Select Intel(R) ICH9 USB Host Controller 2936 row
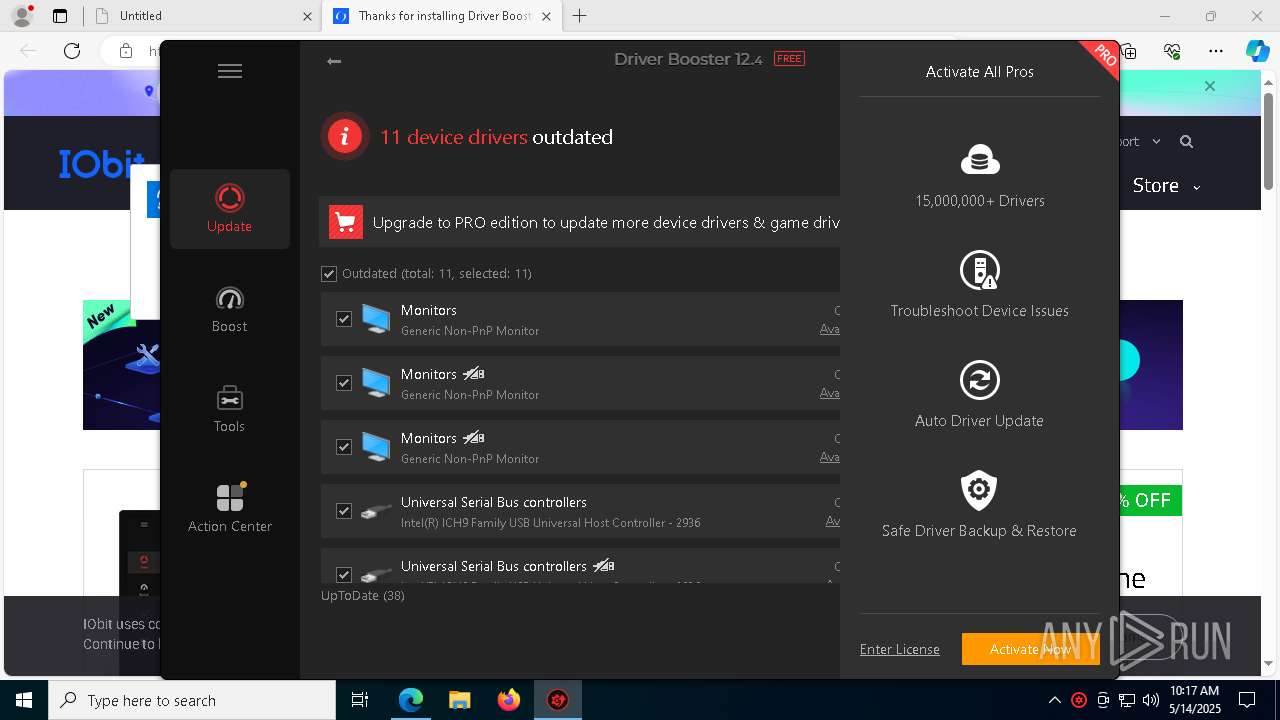This screenshot has height=720, width=1280. click(x=580, y=511)
